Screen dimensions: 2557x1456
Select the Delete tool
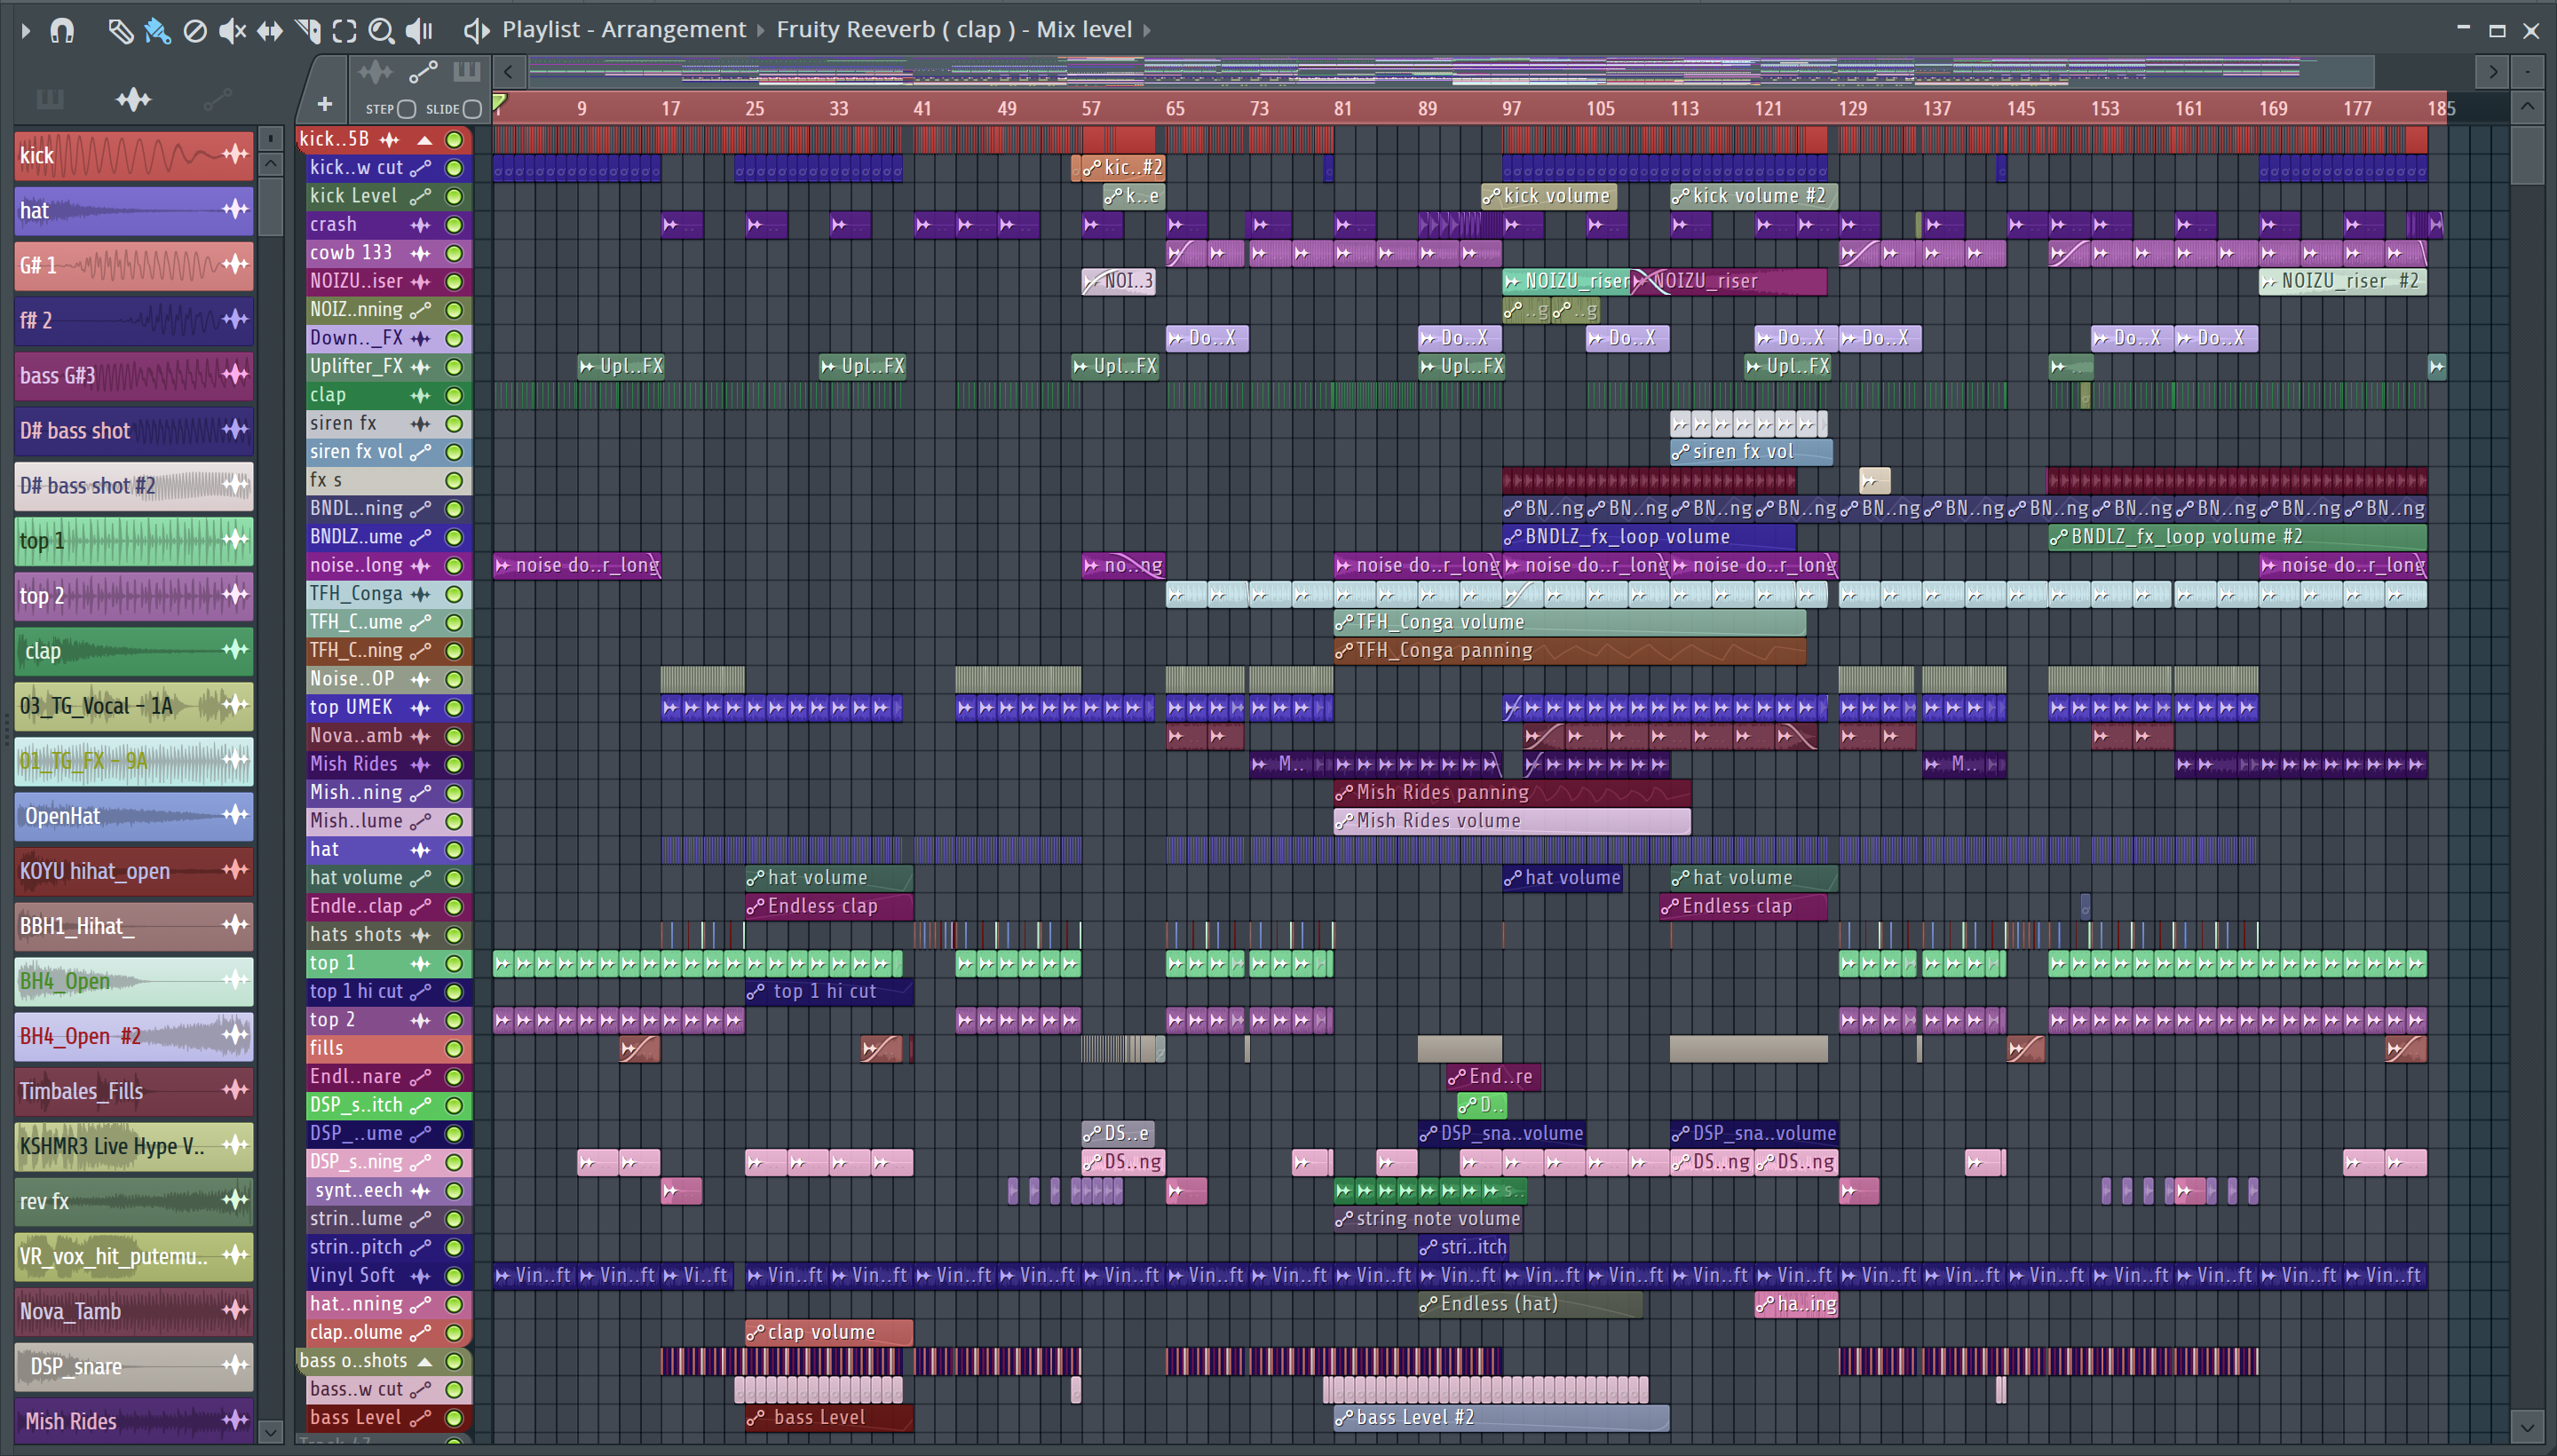[195, 31]
